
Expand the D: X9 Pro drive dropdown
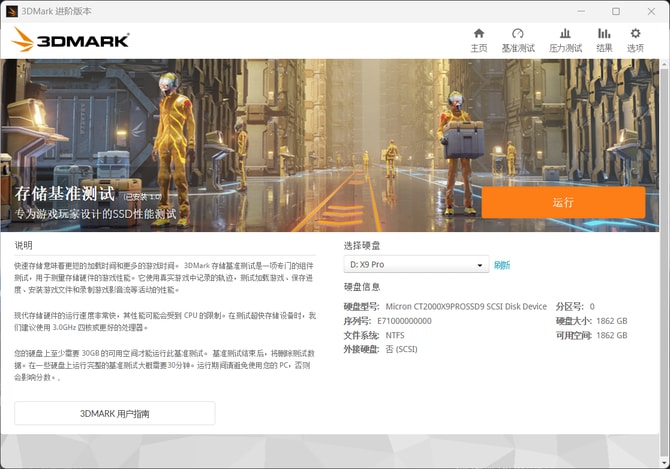pyautogui.click(x=416, y=265)
